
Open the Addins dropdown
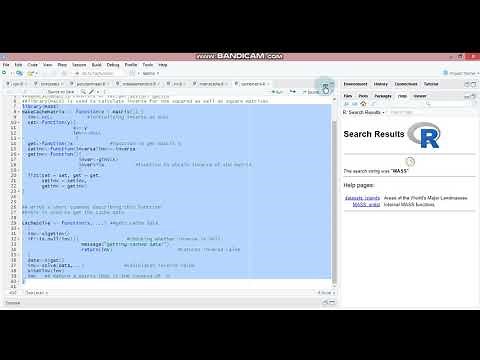pyautogui.click(x=151, y=73)
